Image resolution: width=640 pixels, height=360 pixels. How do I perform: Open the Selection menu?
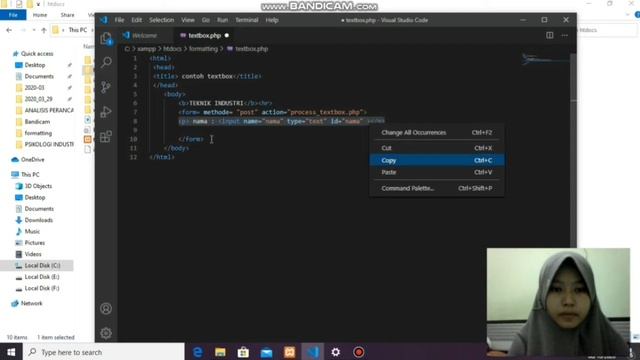pos(161,20)
